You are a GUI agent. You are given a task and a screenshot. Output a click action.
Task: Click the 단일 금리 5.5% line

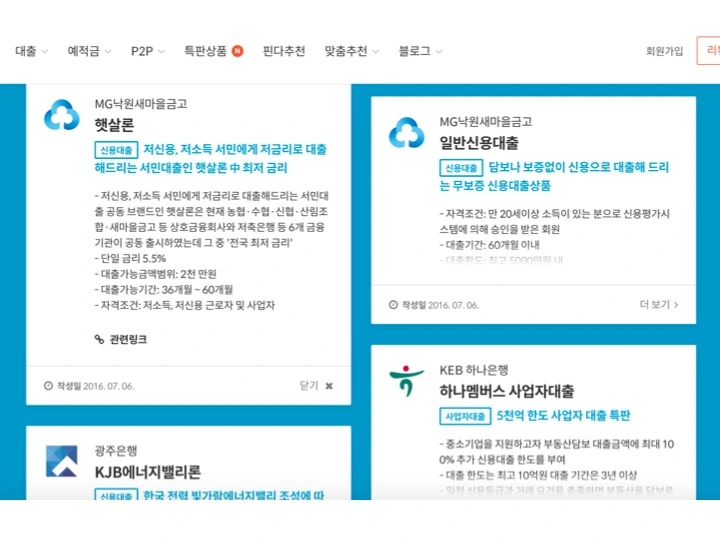[x=130, y=258]
